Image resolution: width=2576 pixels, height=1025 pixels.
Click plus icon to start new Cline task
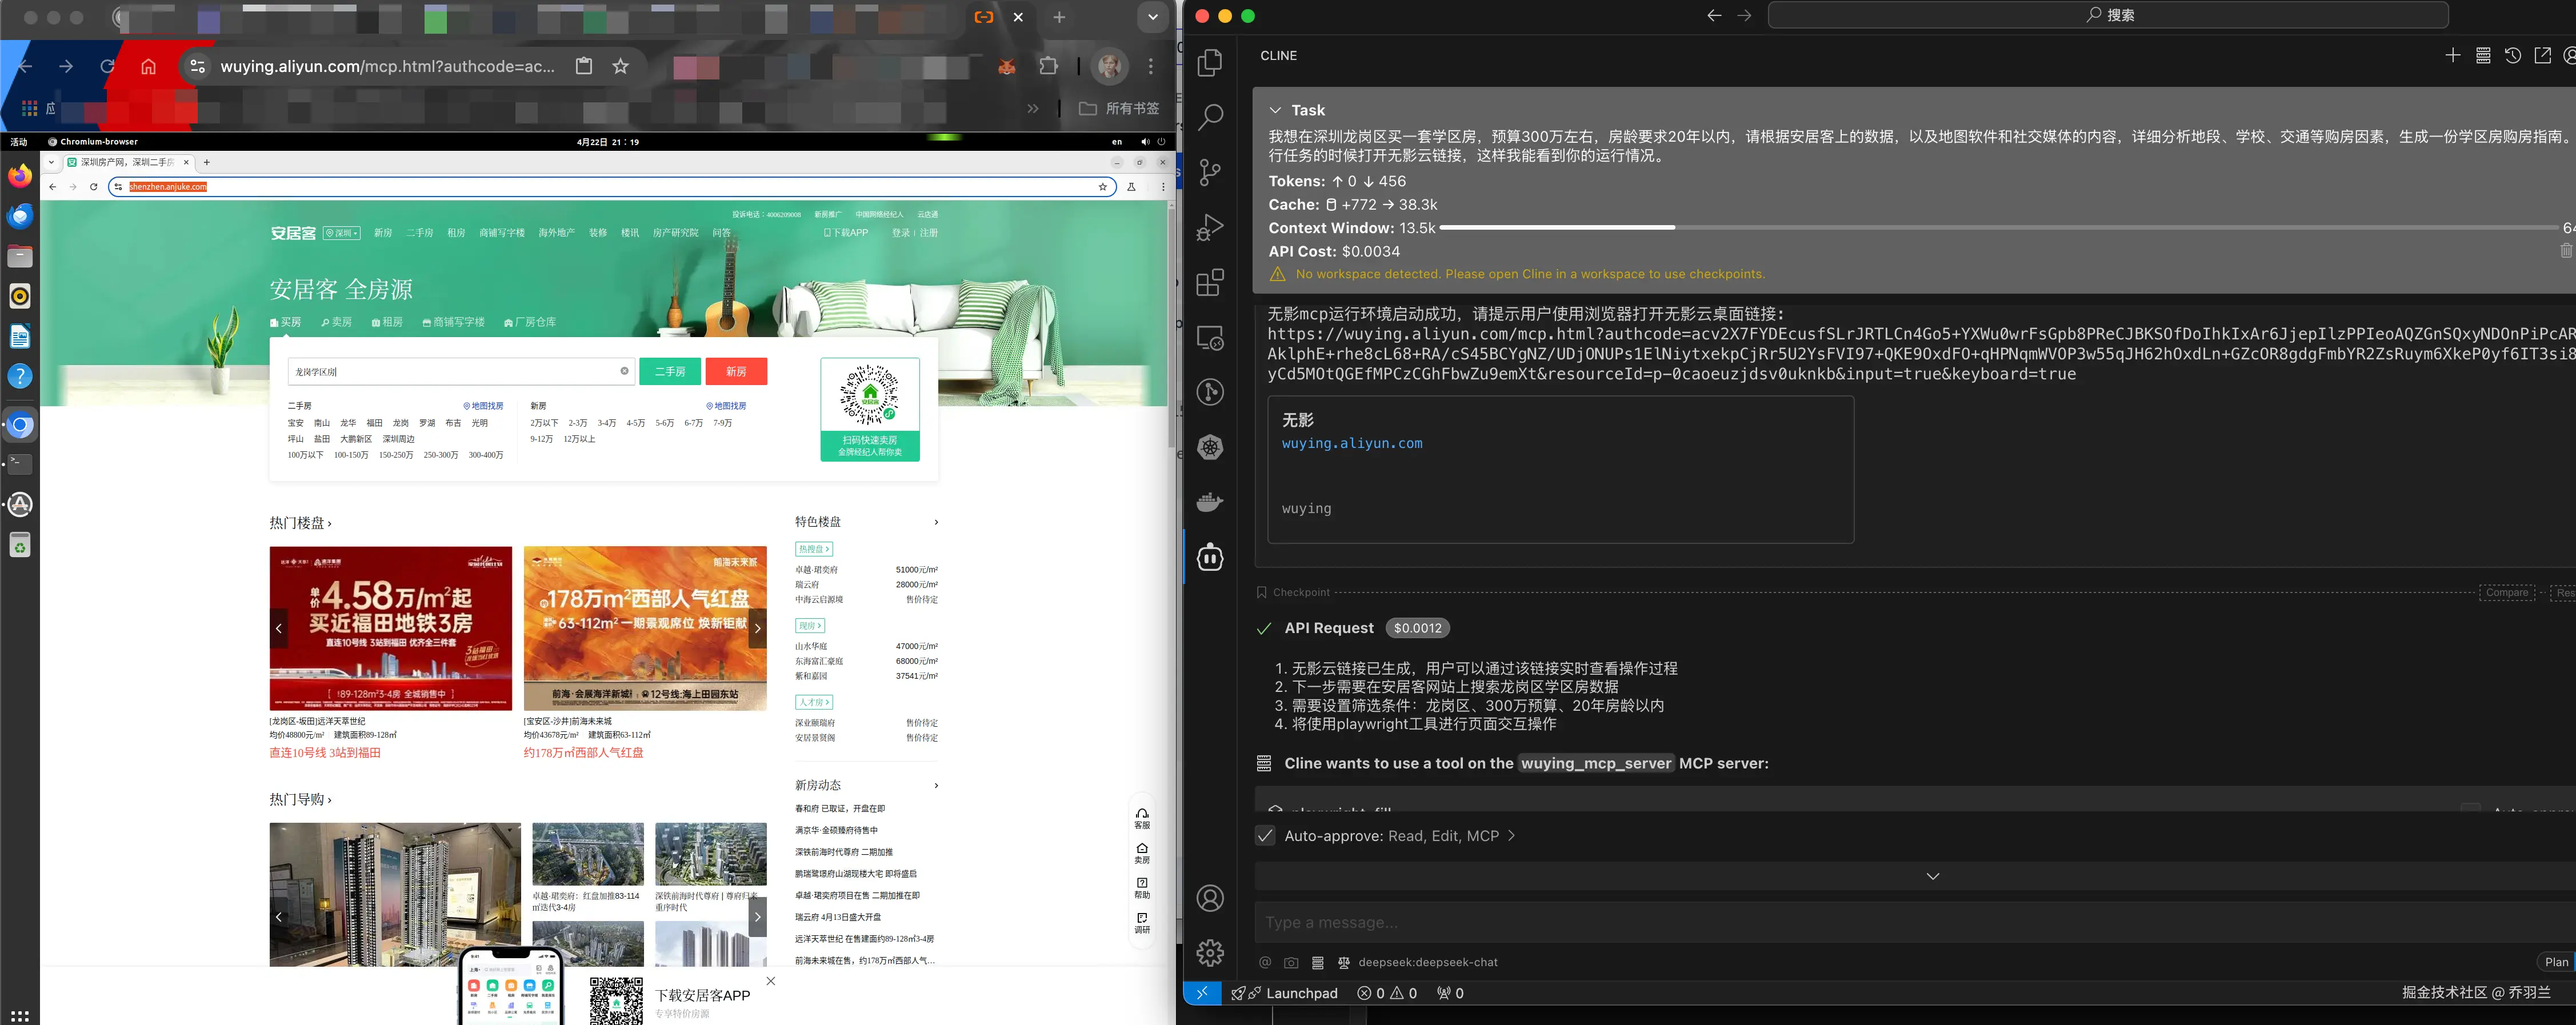[x=2452, y=56]
